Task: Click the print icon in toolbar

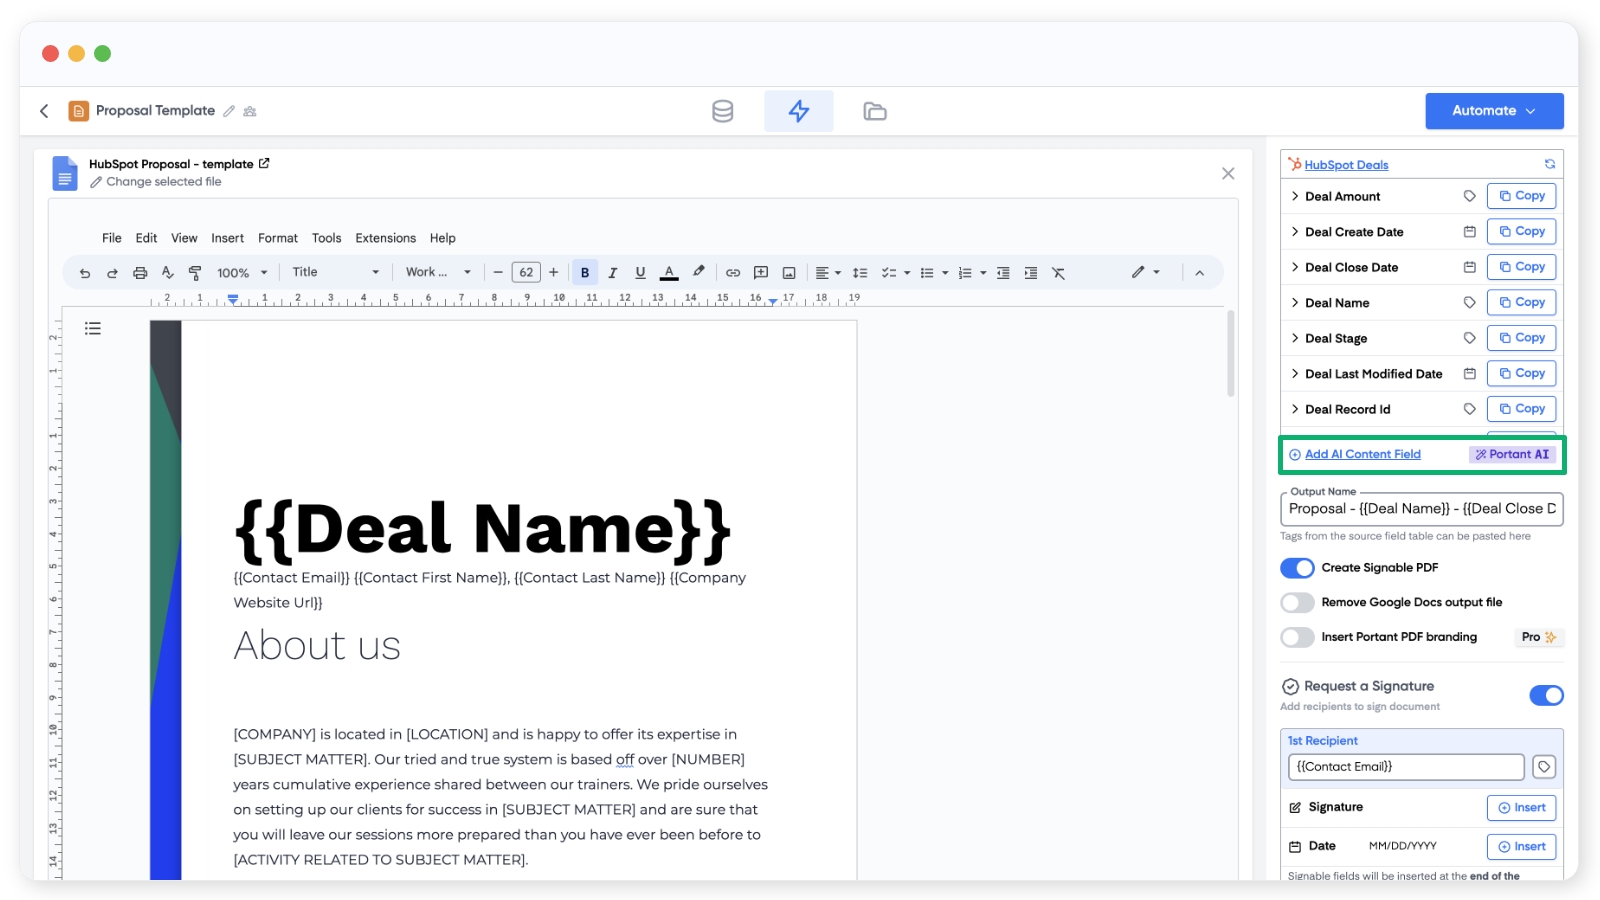Action: pos(140,273)
